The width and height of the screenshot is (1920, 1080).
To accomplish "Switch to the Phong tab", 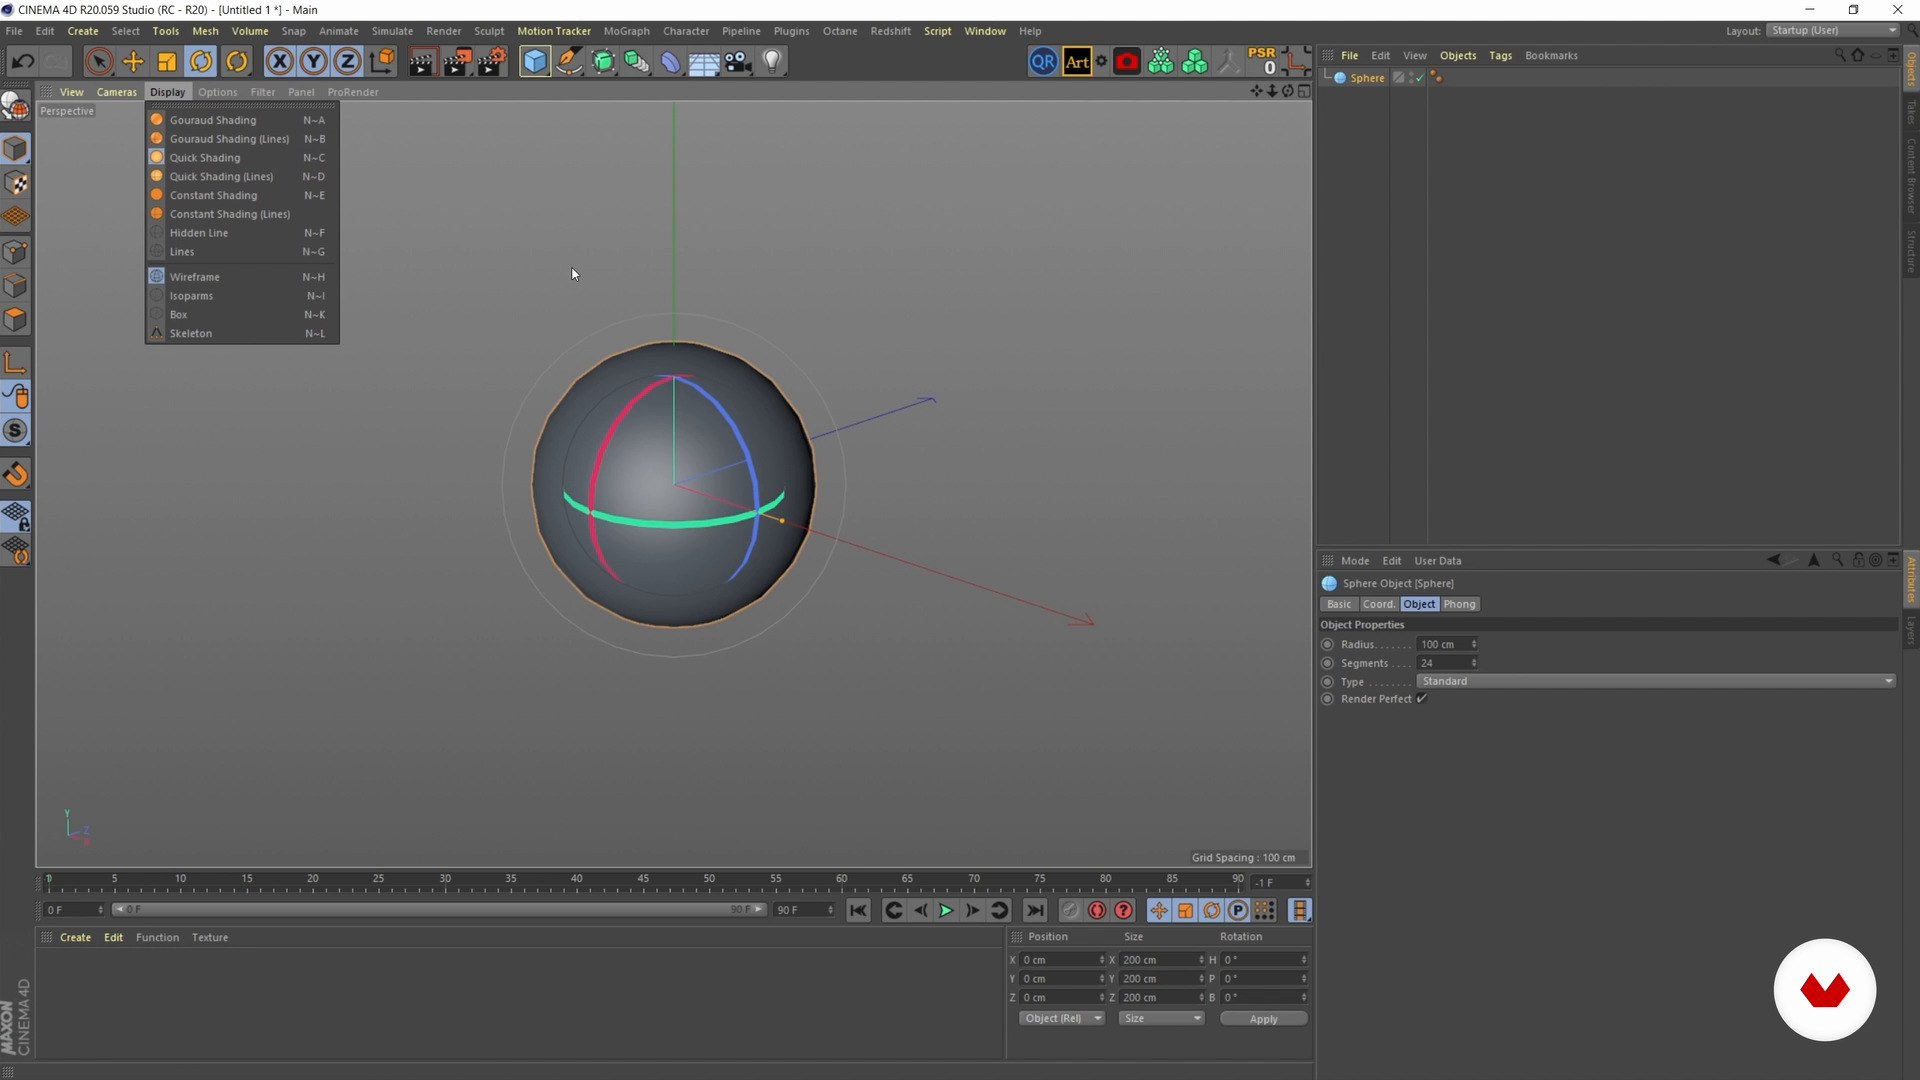I will 1459,604.
